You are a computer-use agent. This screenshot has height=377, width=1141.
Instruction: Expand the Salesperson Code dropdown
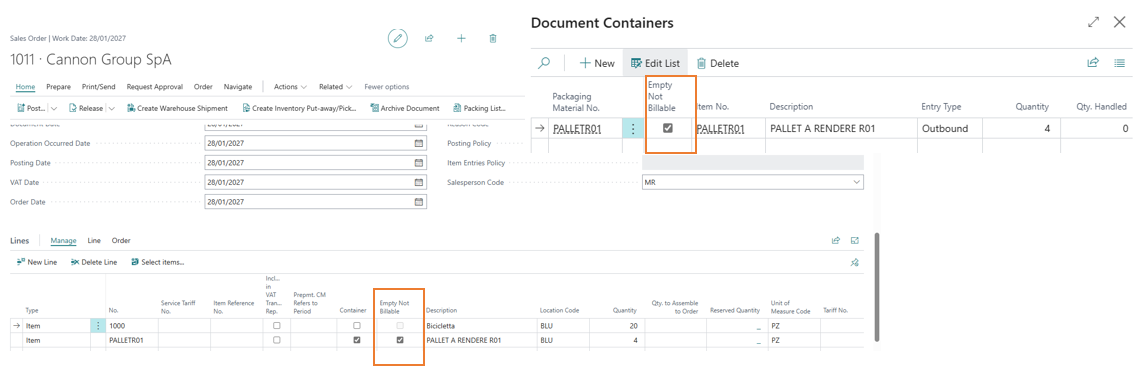[x=856, y=182]
